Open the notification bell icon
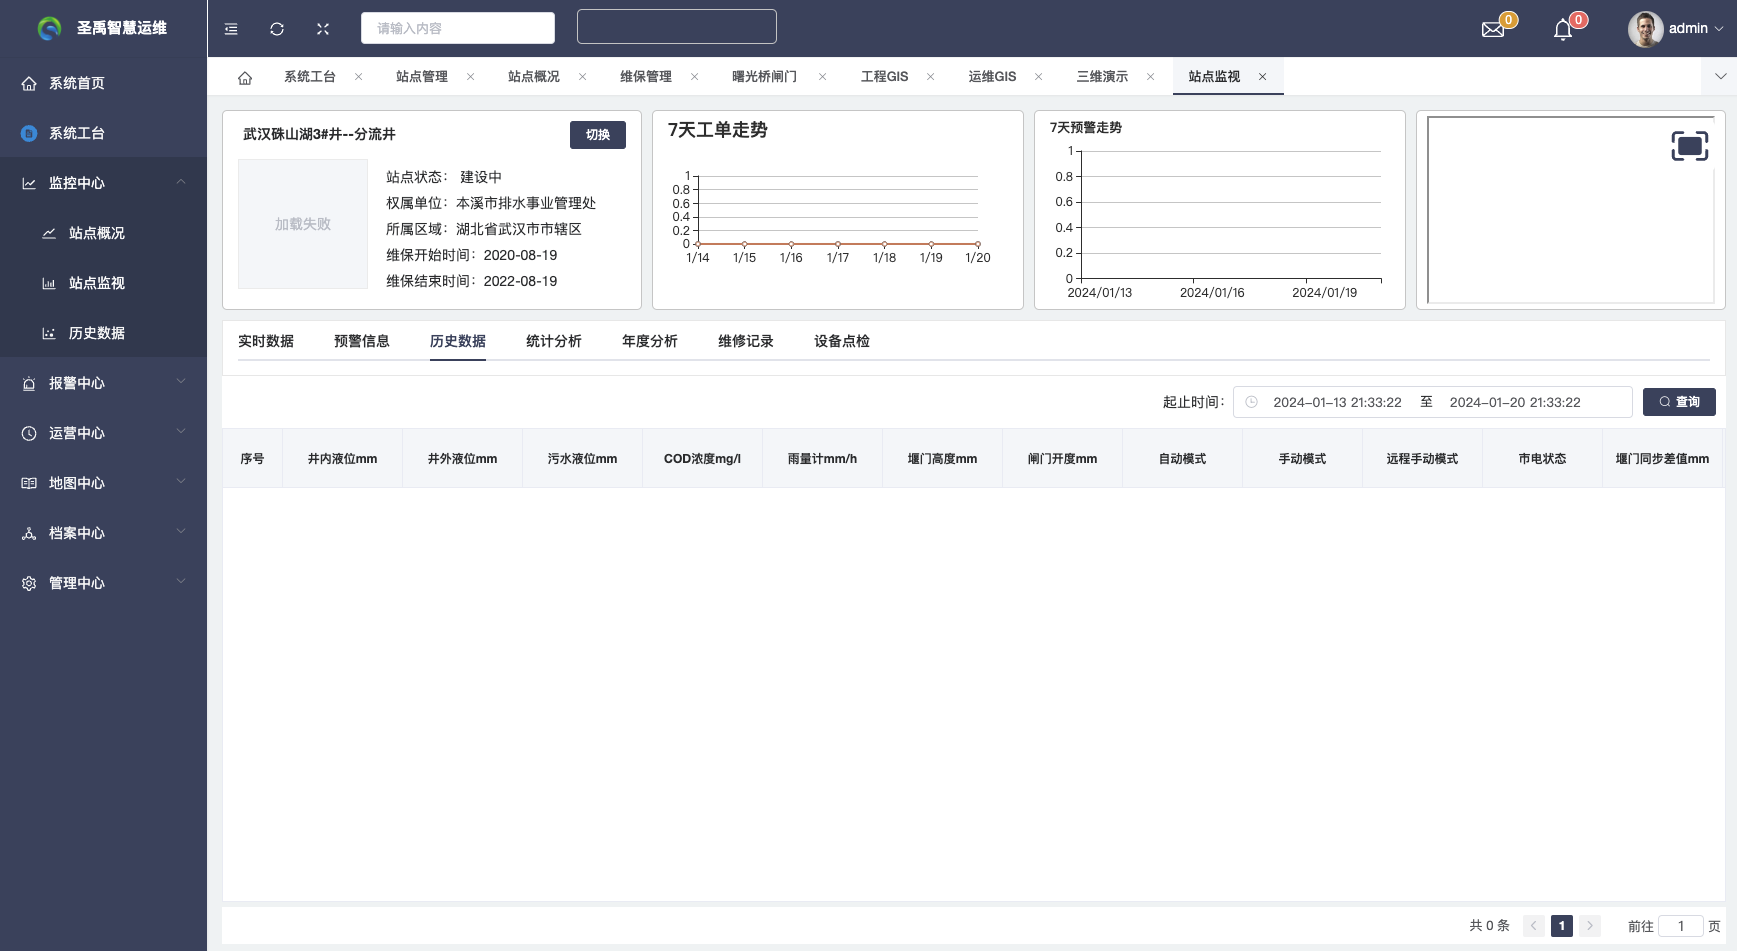The width and height of the screenshot is (1737, 951). point(1563,30)
